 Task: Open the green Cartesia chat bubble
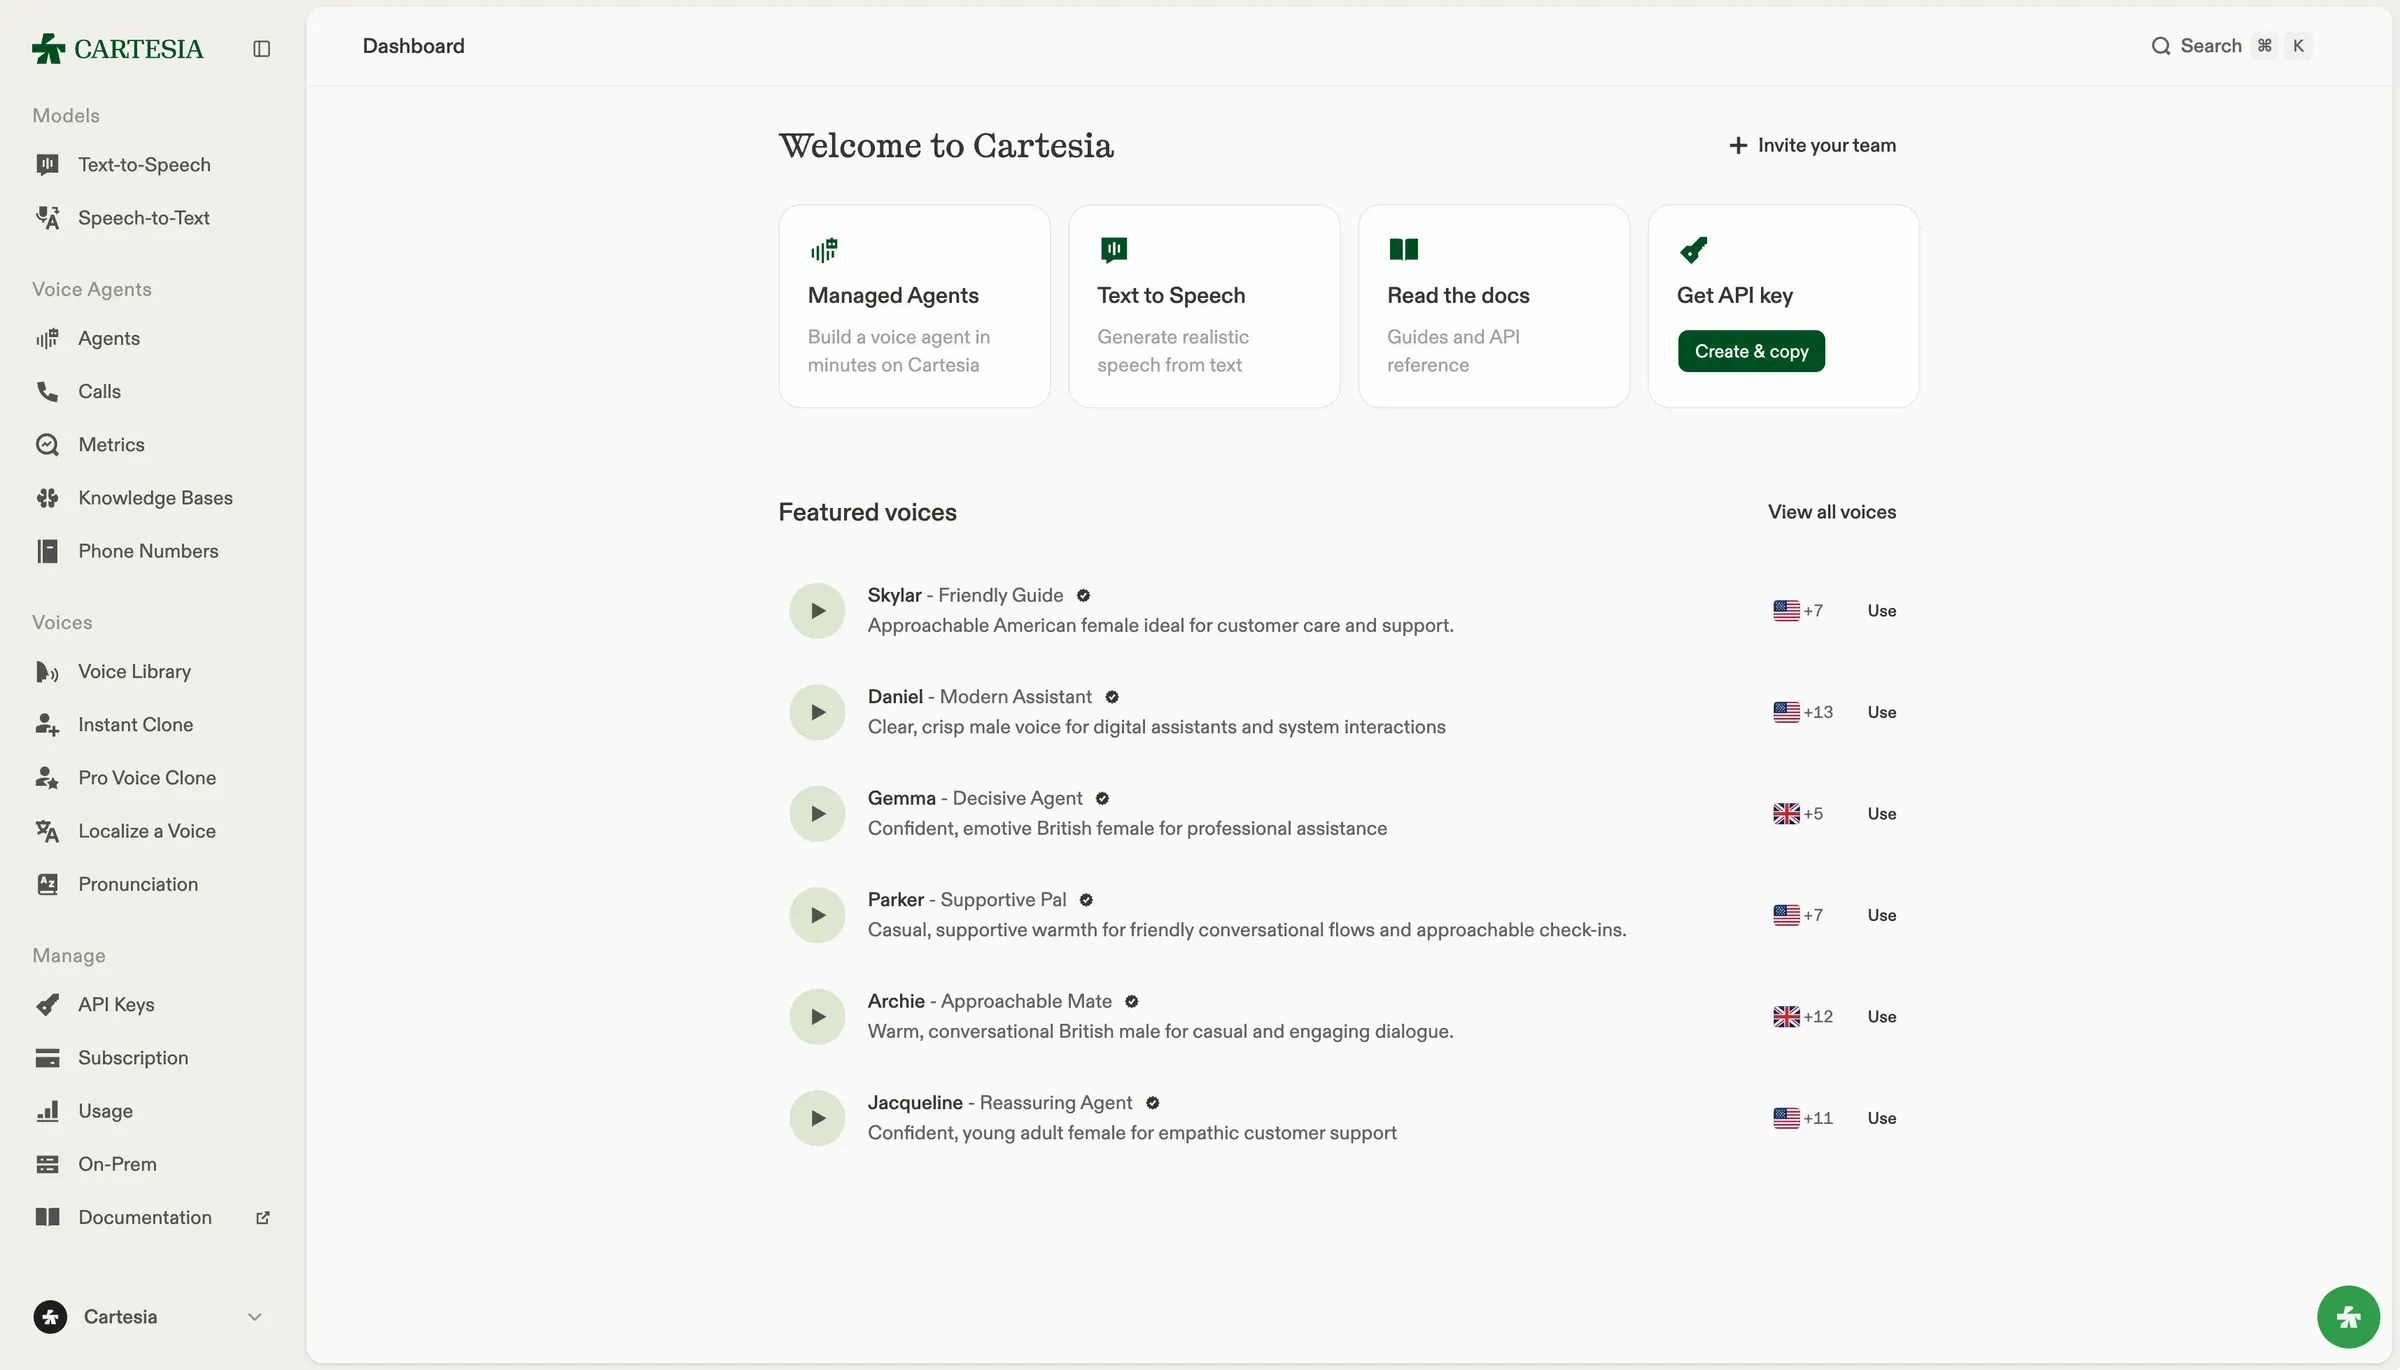coord(2348,1317)
